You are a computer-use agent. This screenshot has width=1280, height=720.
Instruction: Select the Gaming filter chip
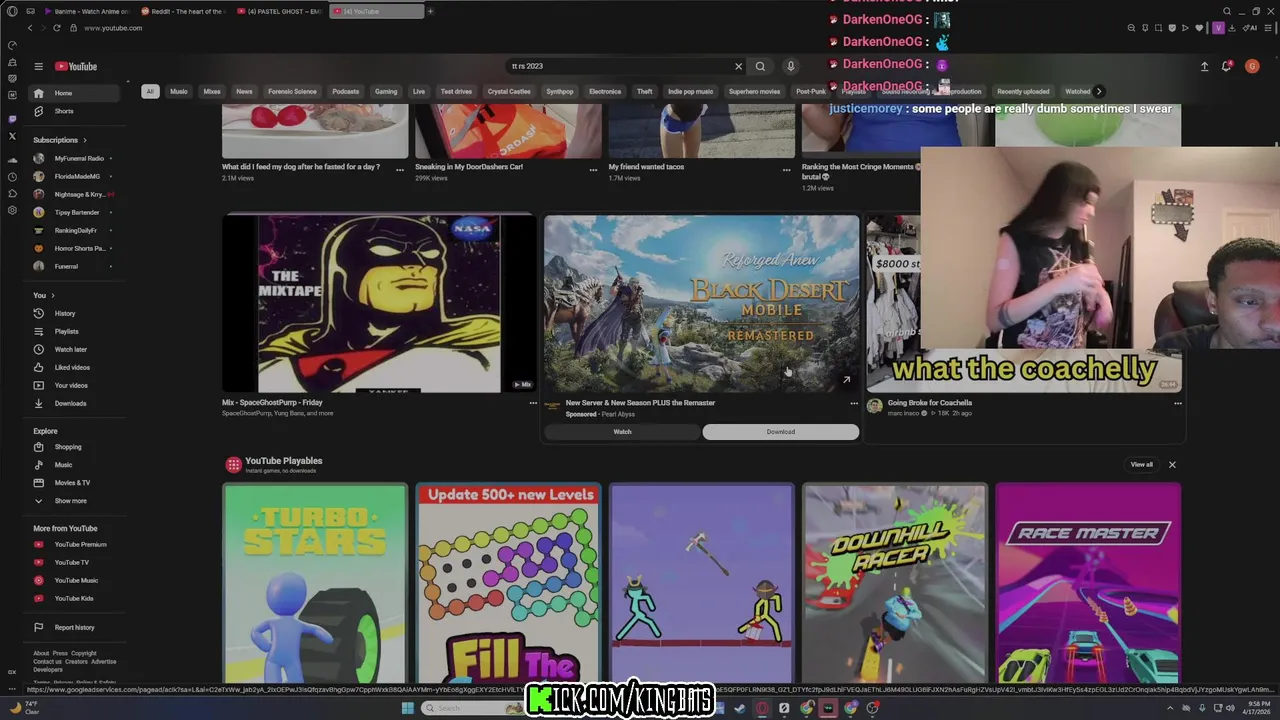click(386, 91)
